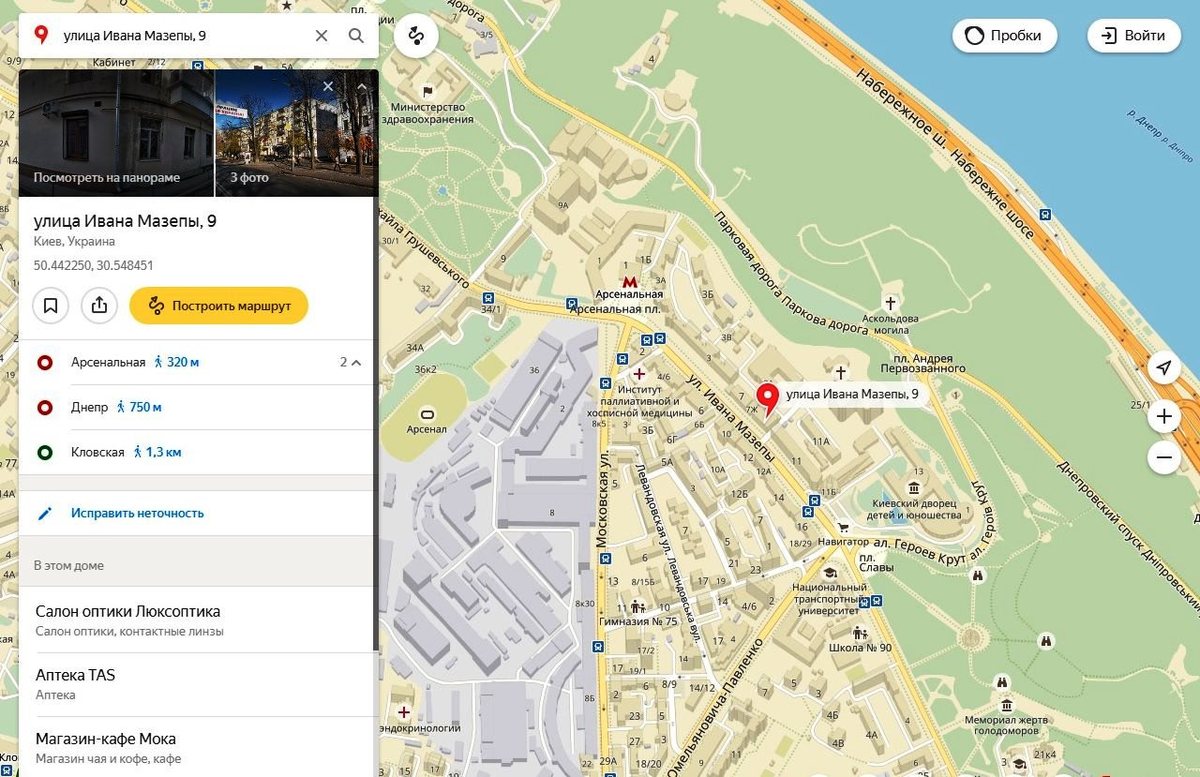
Task: Open Исправить неточность link
Action: (x=137, y=513)
